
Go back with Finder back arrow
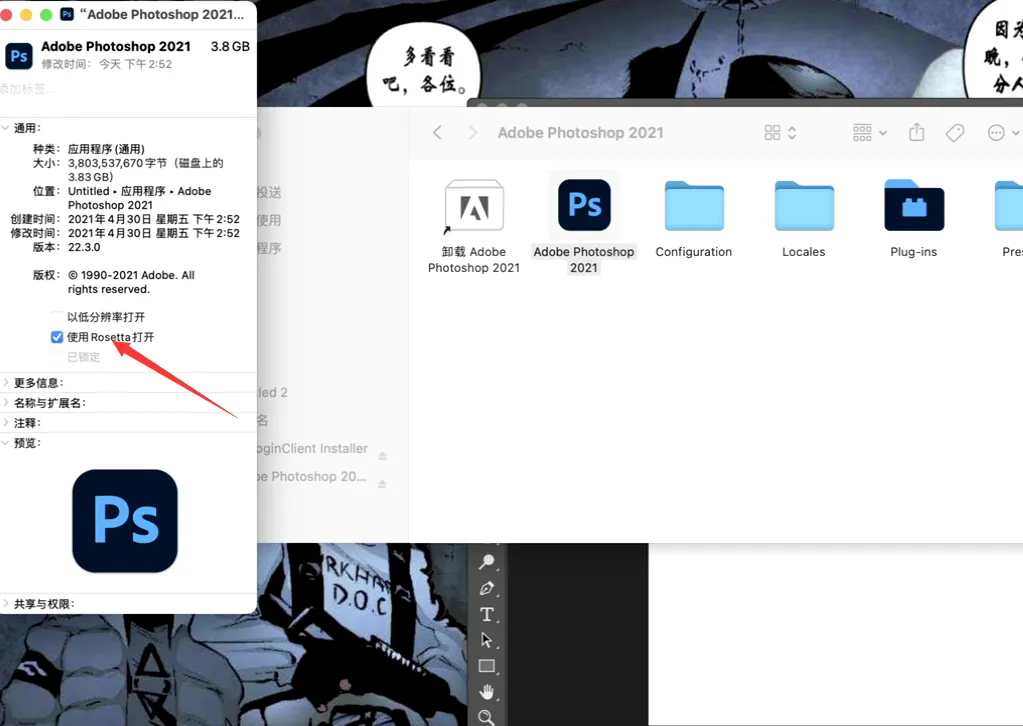point(438,132)
